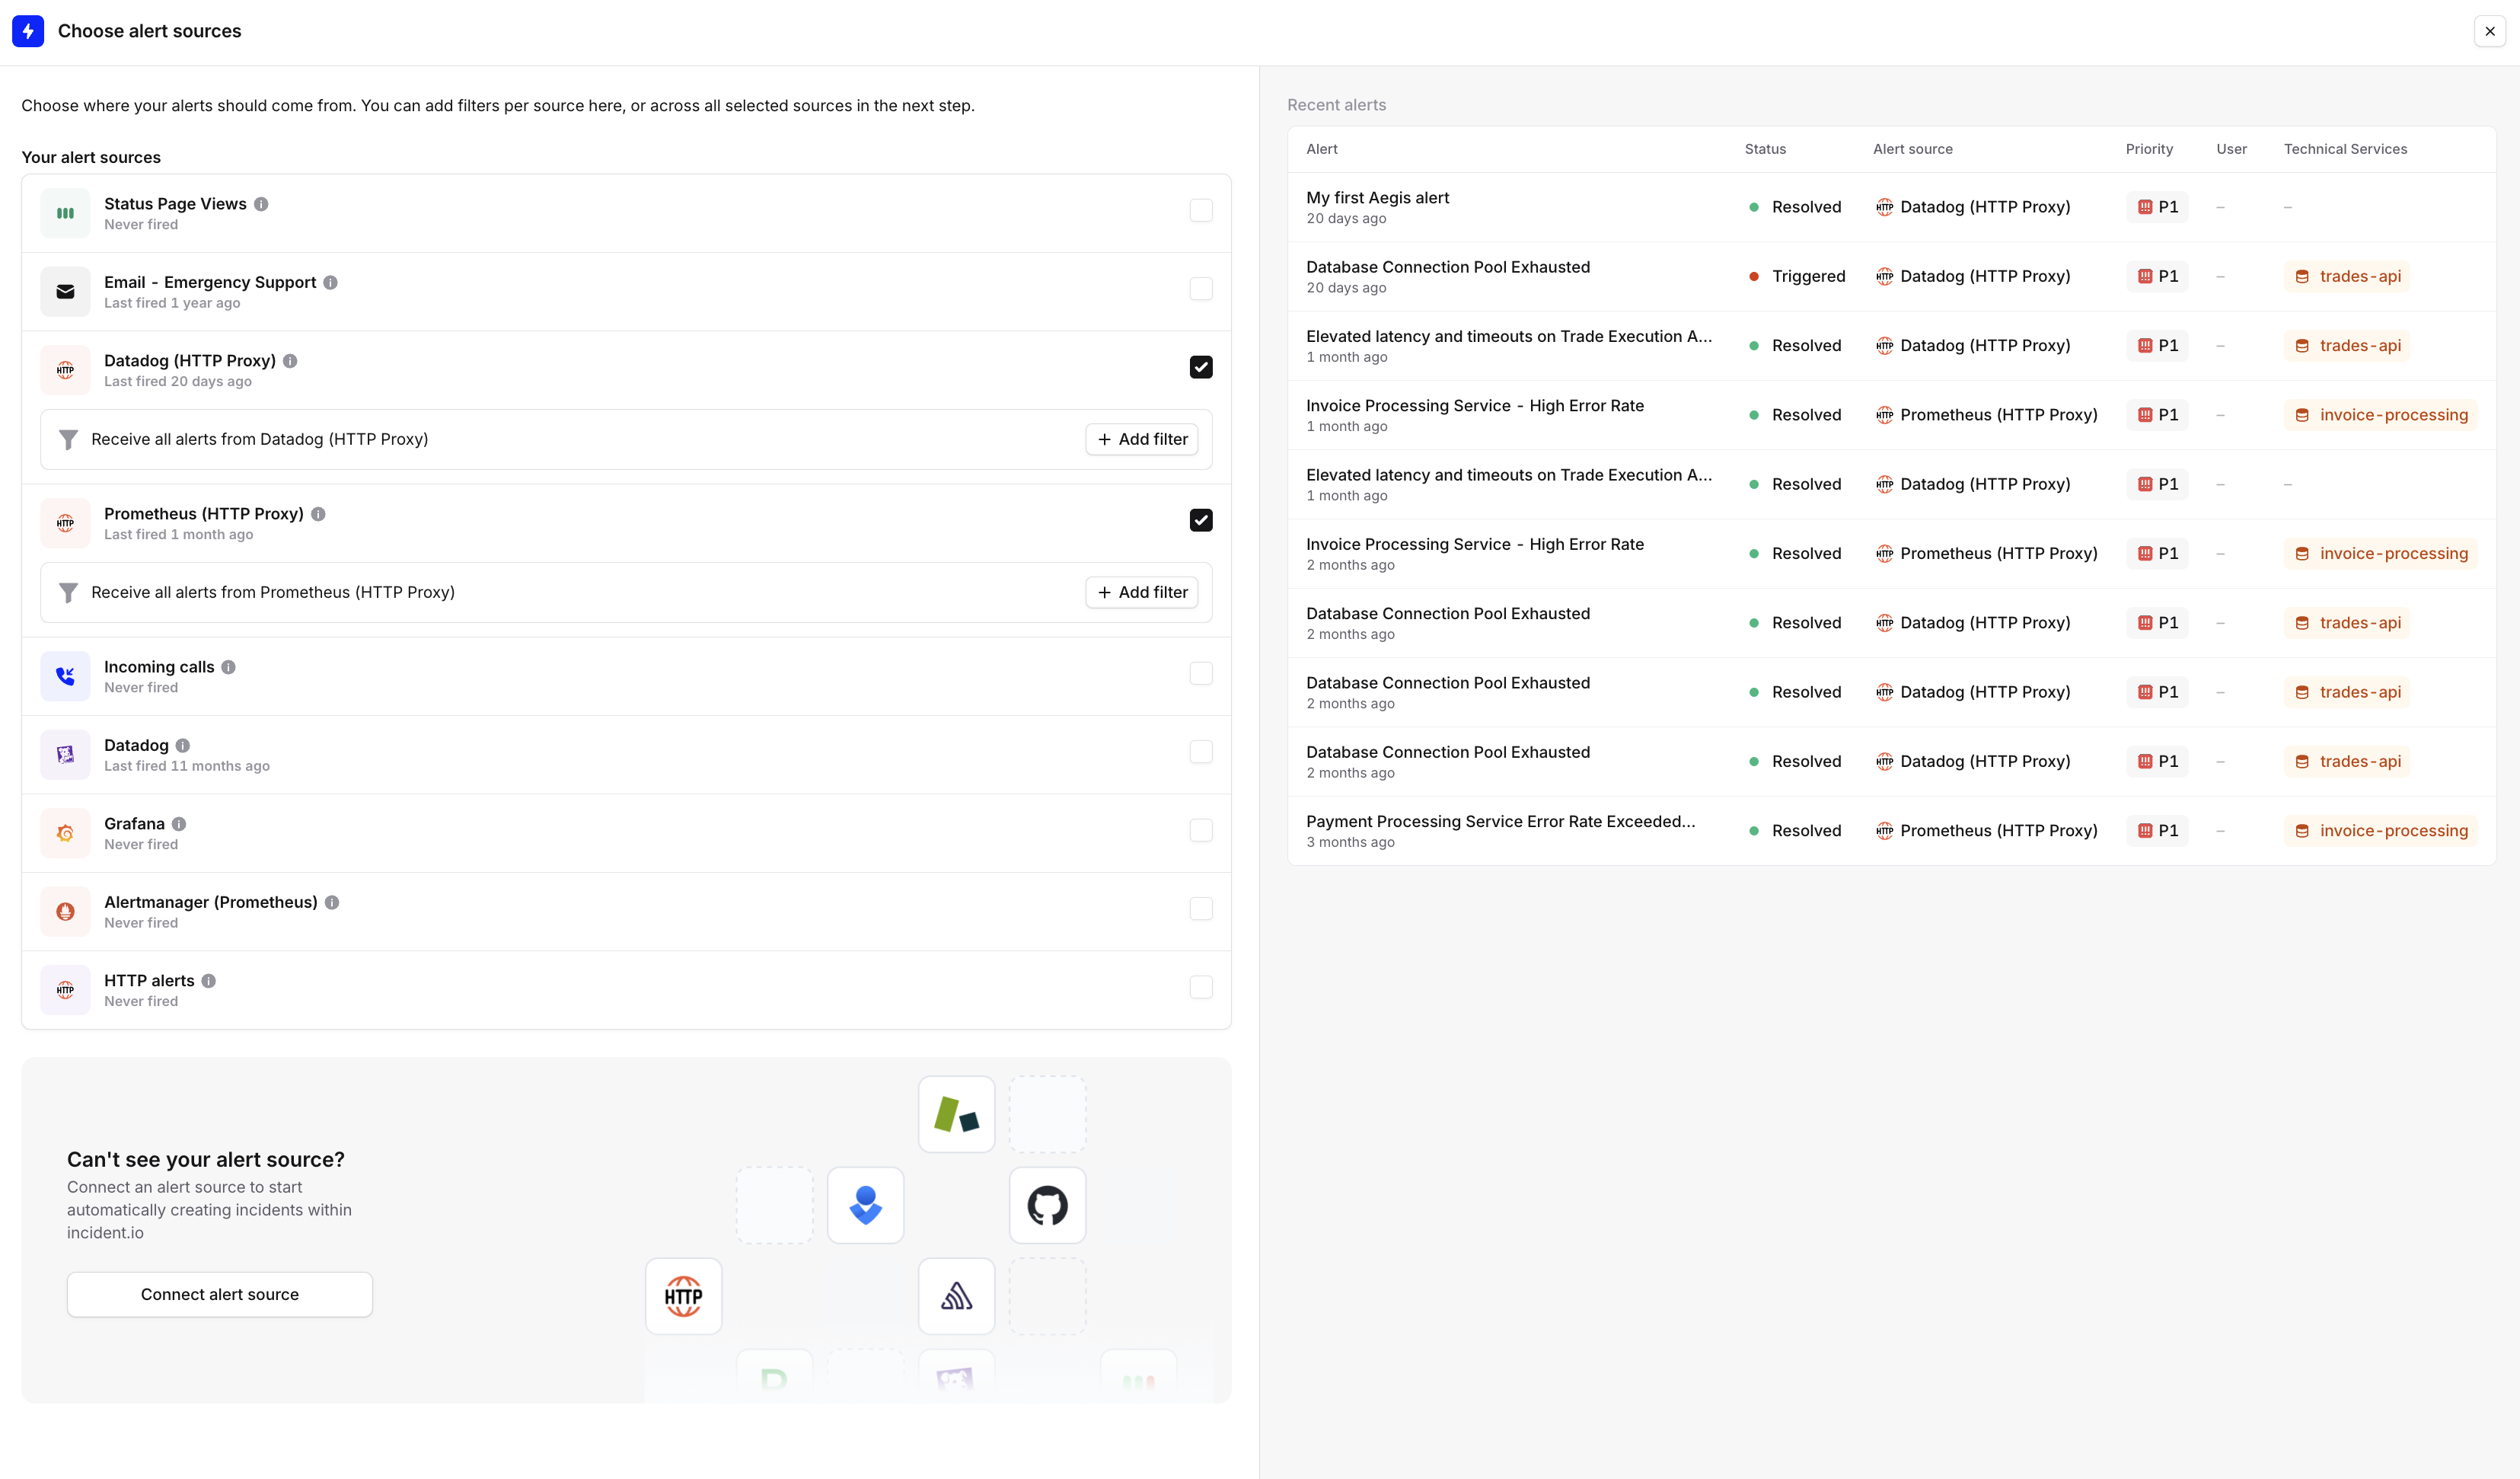Image resolution: width=2520 pixels, height=1479 pixels.
Task: Click the Grafana source name
Action: [134, 824]
